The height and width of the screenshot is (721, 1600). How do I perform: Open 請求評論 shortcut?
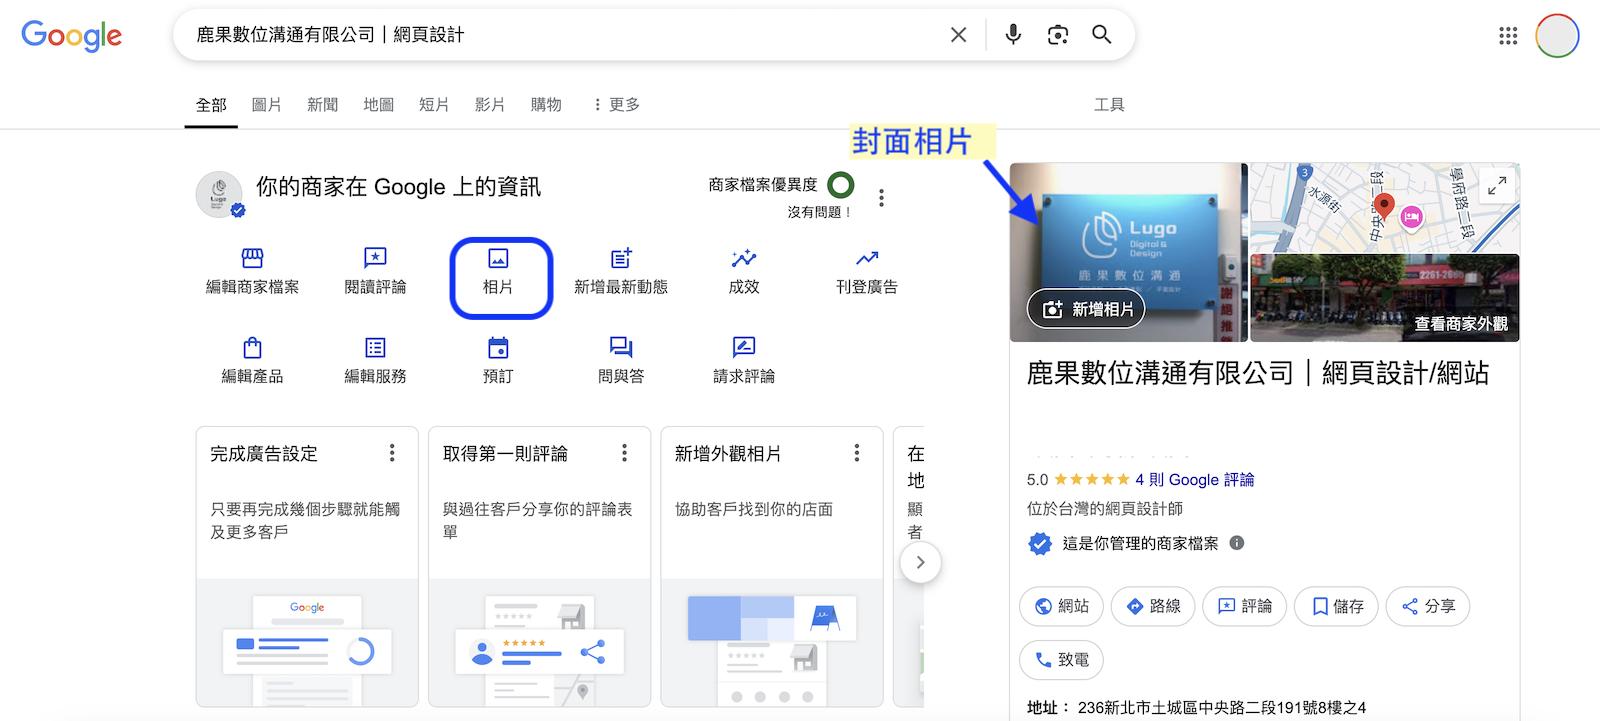pyautogui.click(x=744, y=361)
